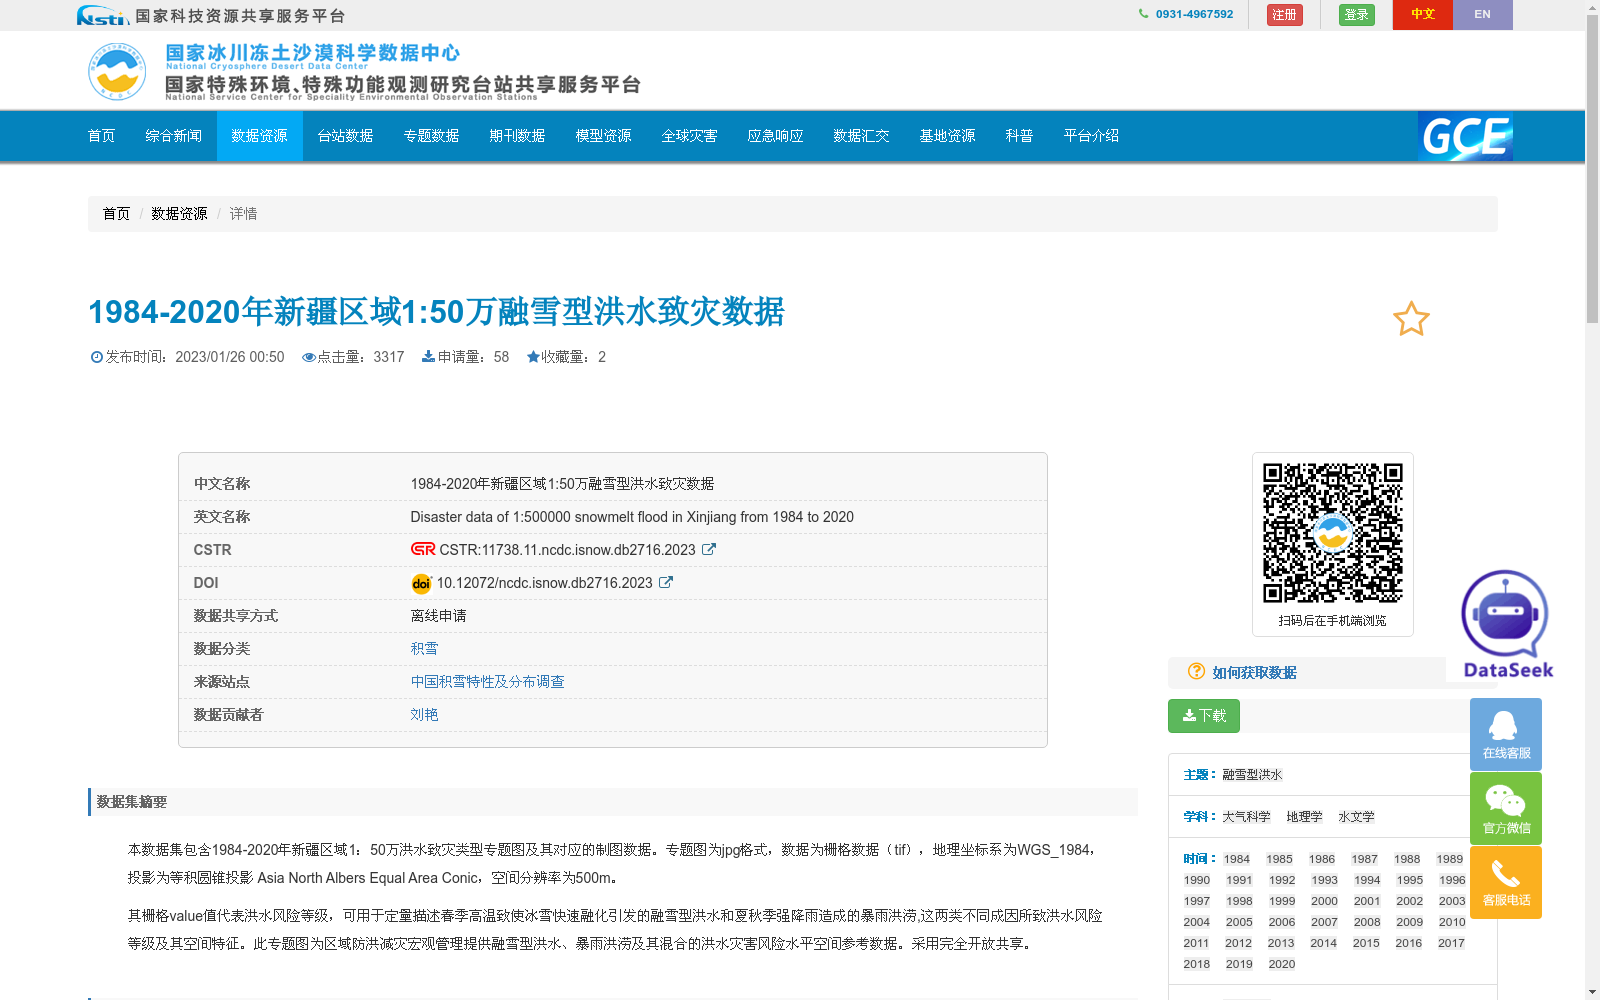
Task: Open 首页 in navigation bar
Action: point(102,136)
